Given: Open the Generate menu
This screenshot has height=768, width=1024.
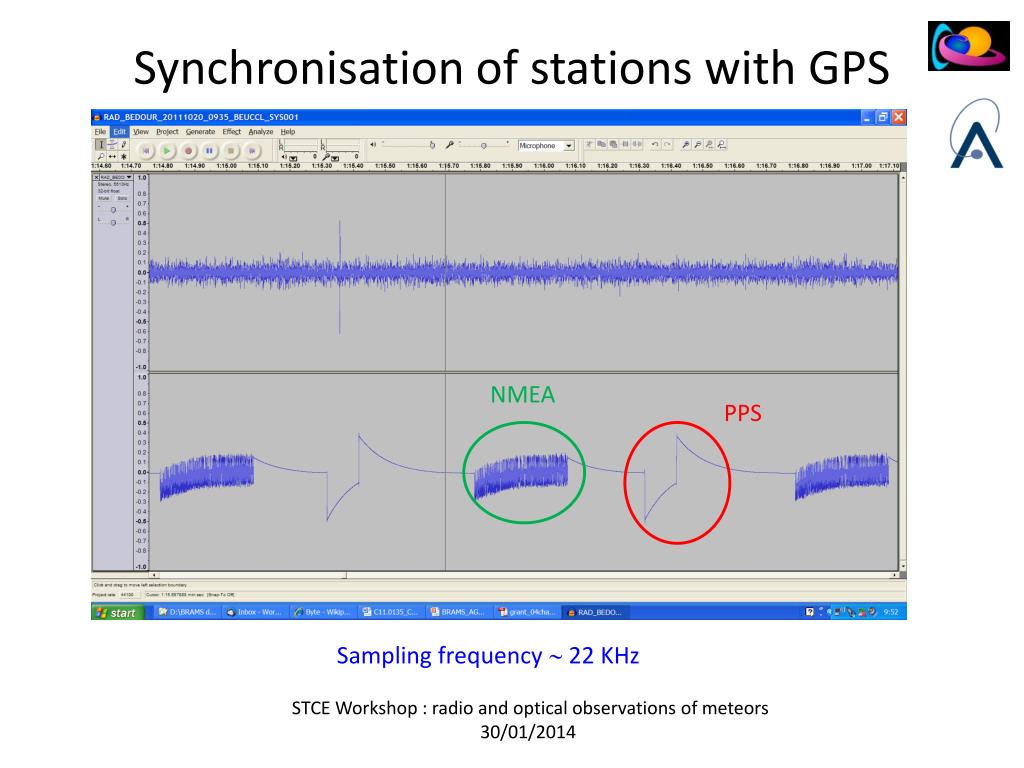Looking at the screenshot, I should (200, 132).
